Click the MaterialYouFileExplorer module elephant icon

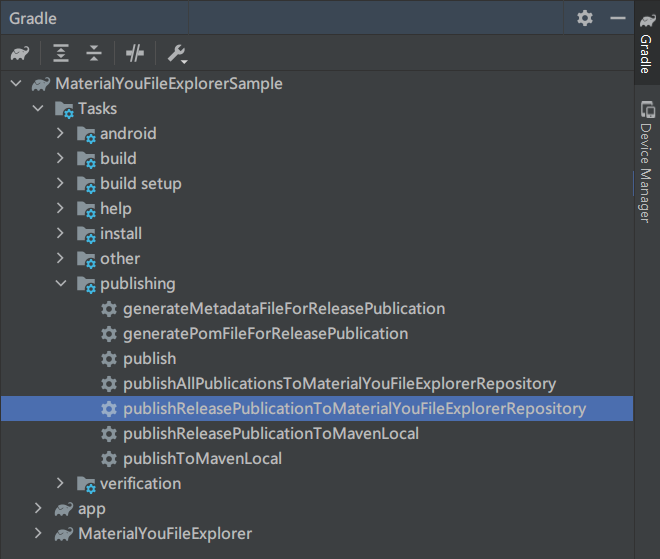tap(64, 534)
